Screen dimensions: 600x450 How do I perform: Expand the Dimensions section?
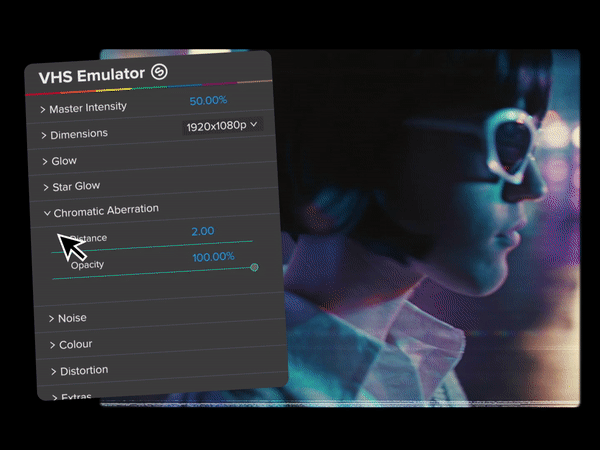point(44,135)
